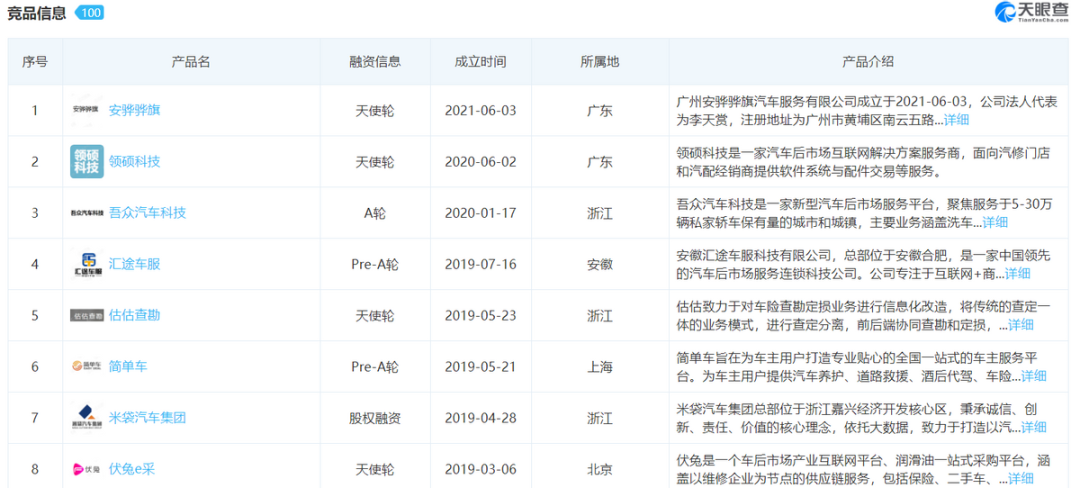Click 详细 in the 吾众汽车科技 introduction
Image resolution: width=1080 pixels, height=488 pixels.
(x=995, y=222)
